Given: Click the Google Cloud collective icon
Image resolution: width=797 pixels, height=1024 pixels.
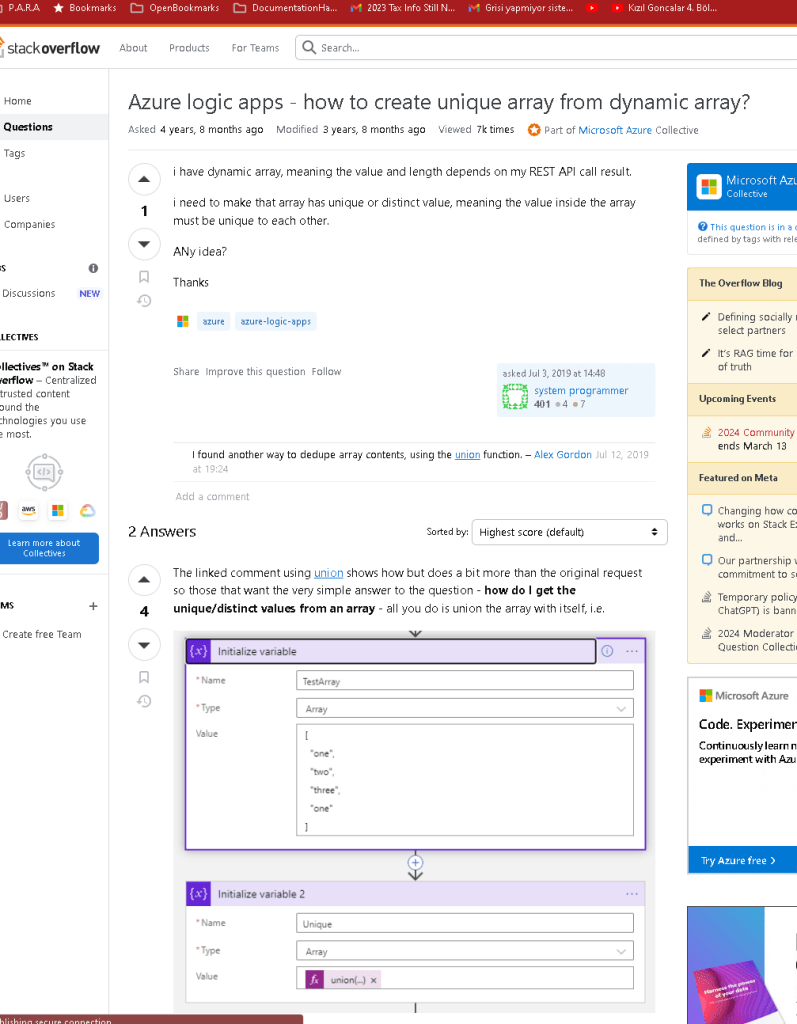Looking at the screenshot, I should [88, 510].
